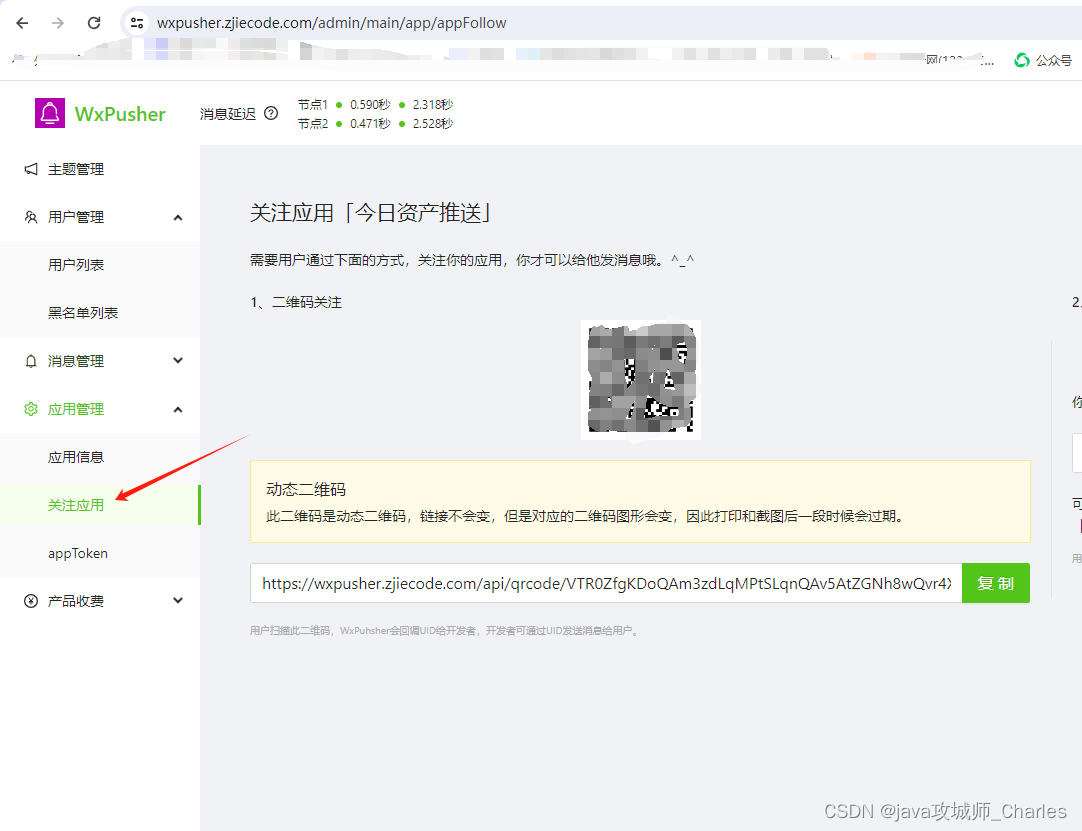Image resolution: width=1082 pixels, height=831 pixels.
Task: Click the URL address bar text
Action: point(331,23)
